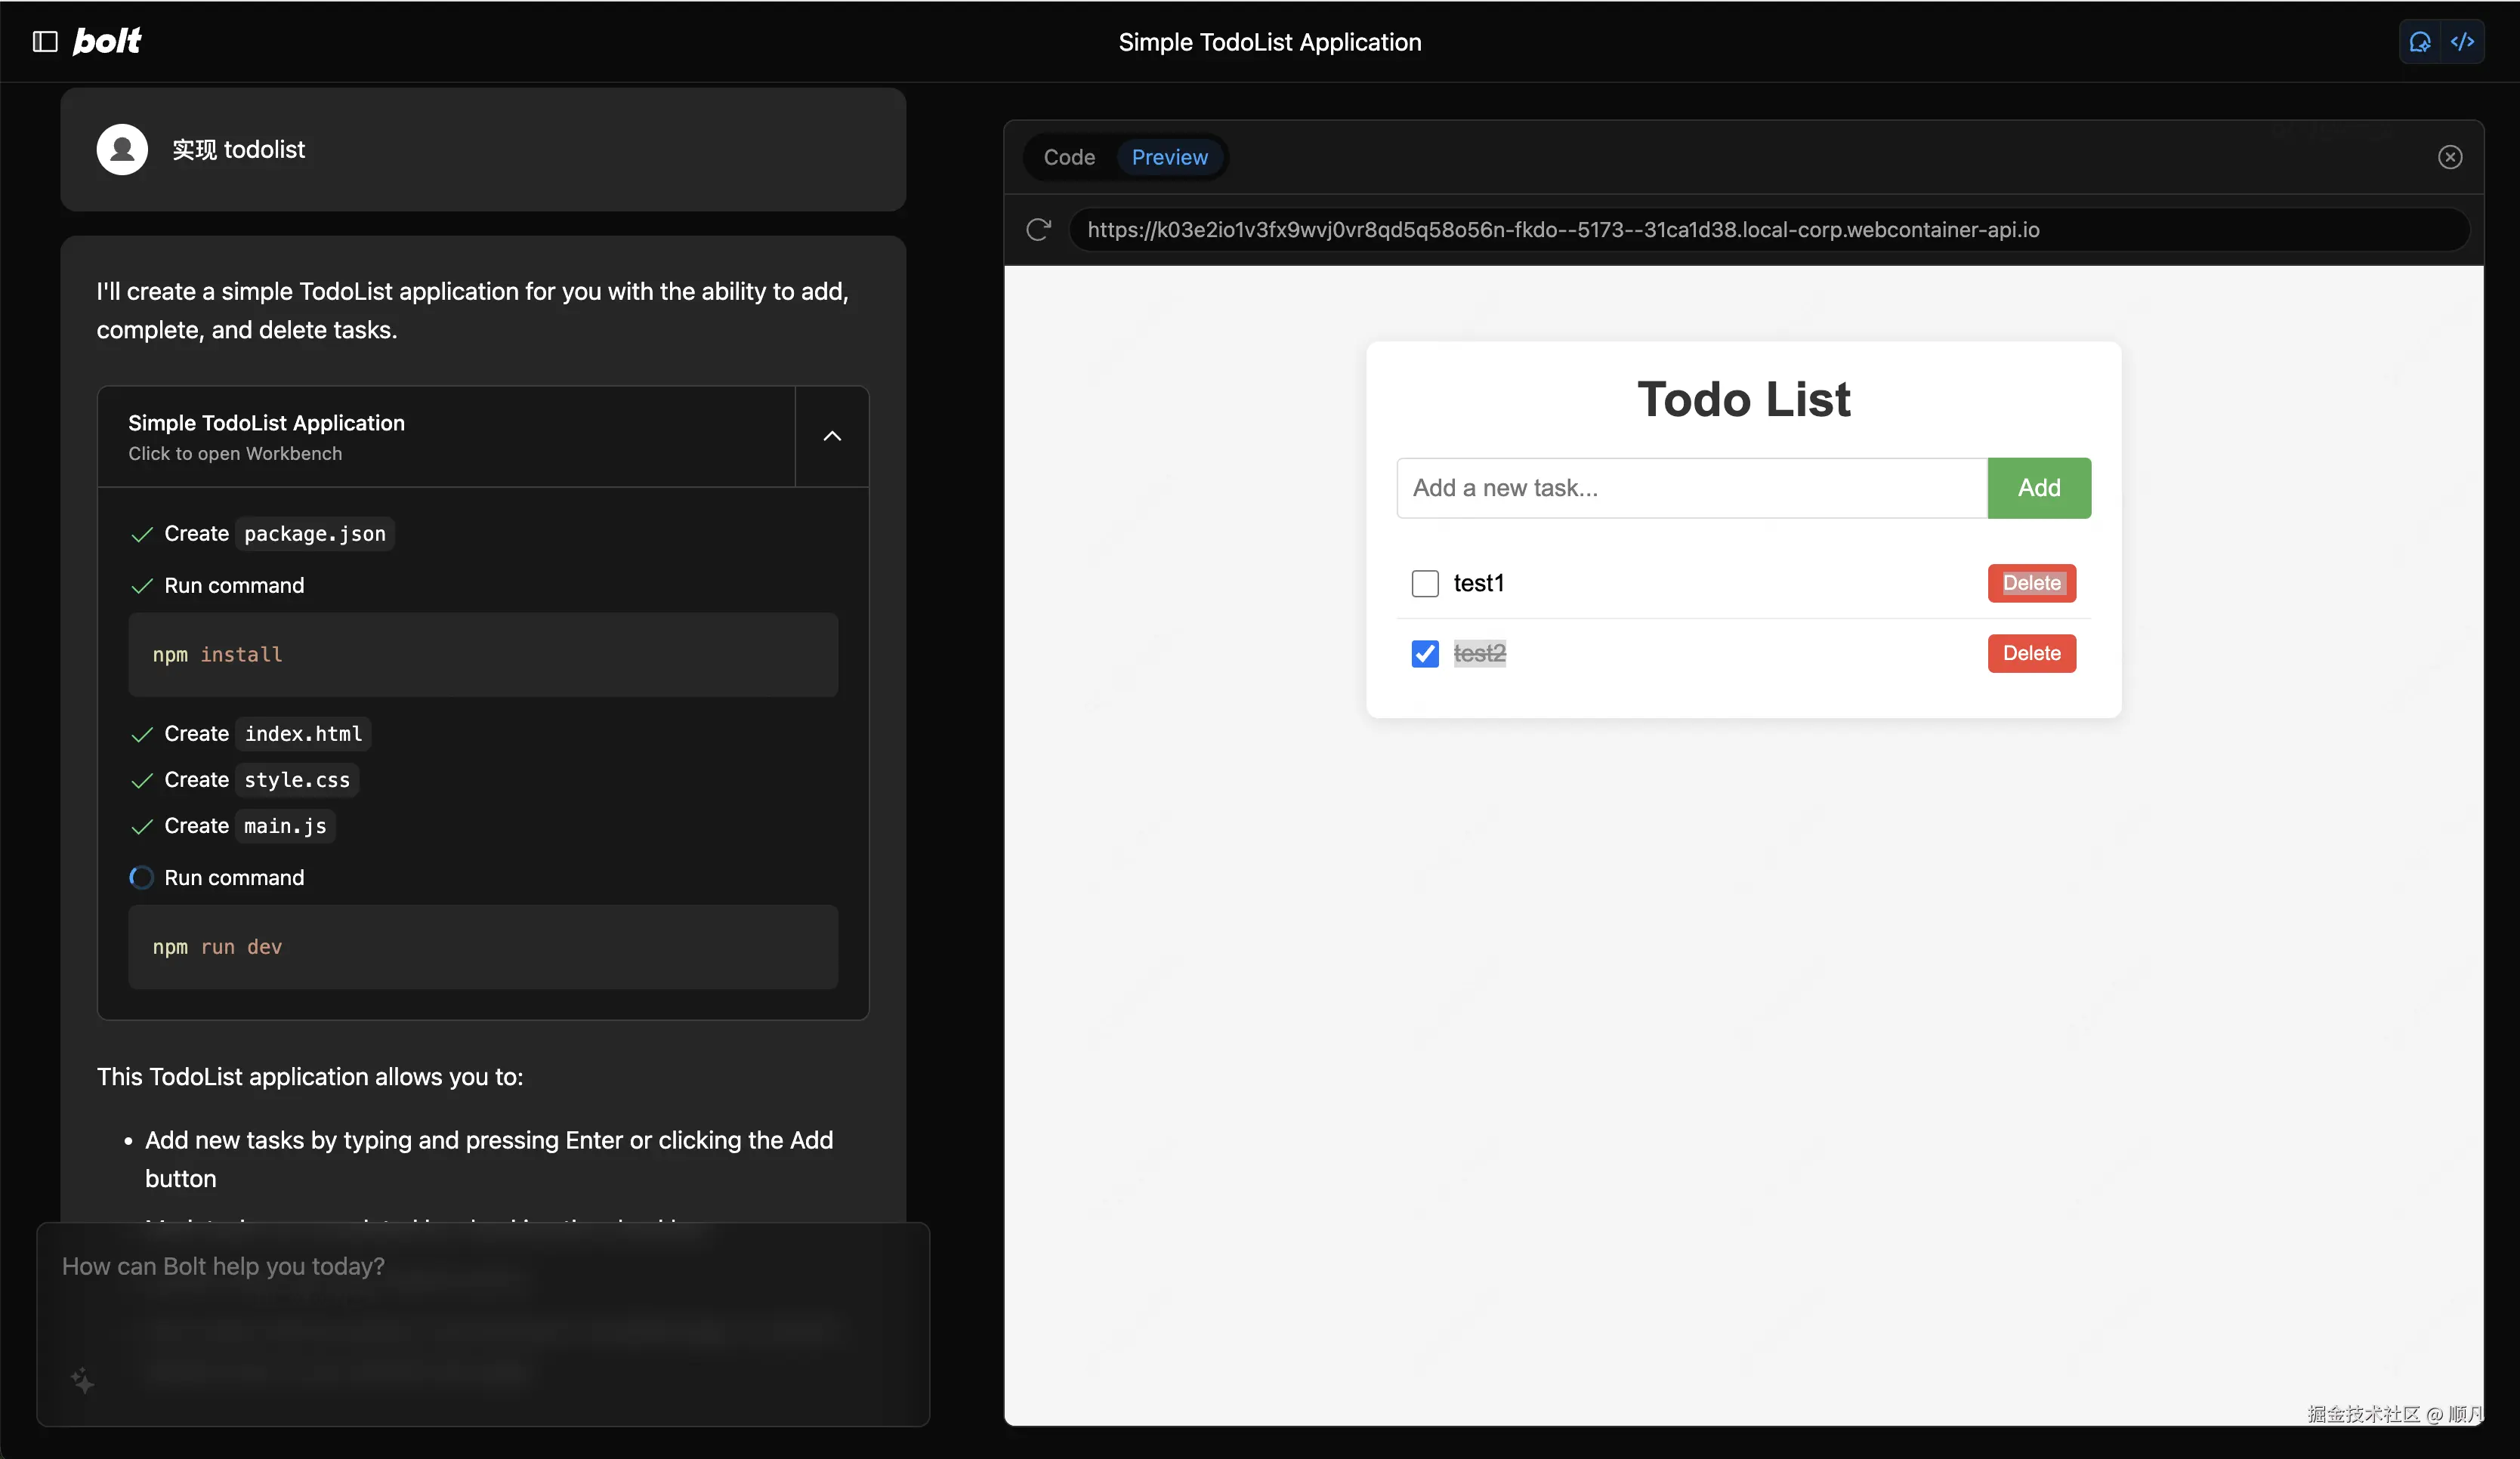Click the Bolt chat prompt box
Image resolution: width=2520 pixels, height=1459 pixels.
coord(482,1300)
